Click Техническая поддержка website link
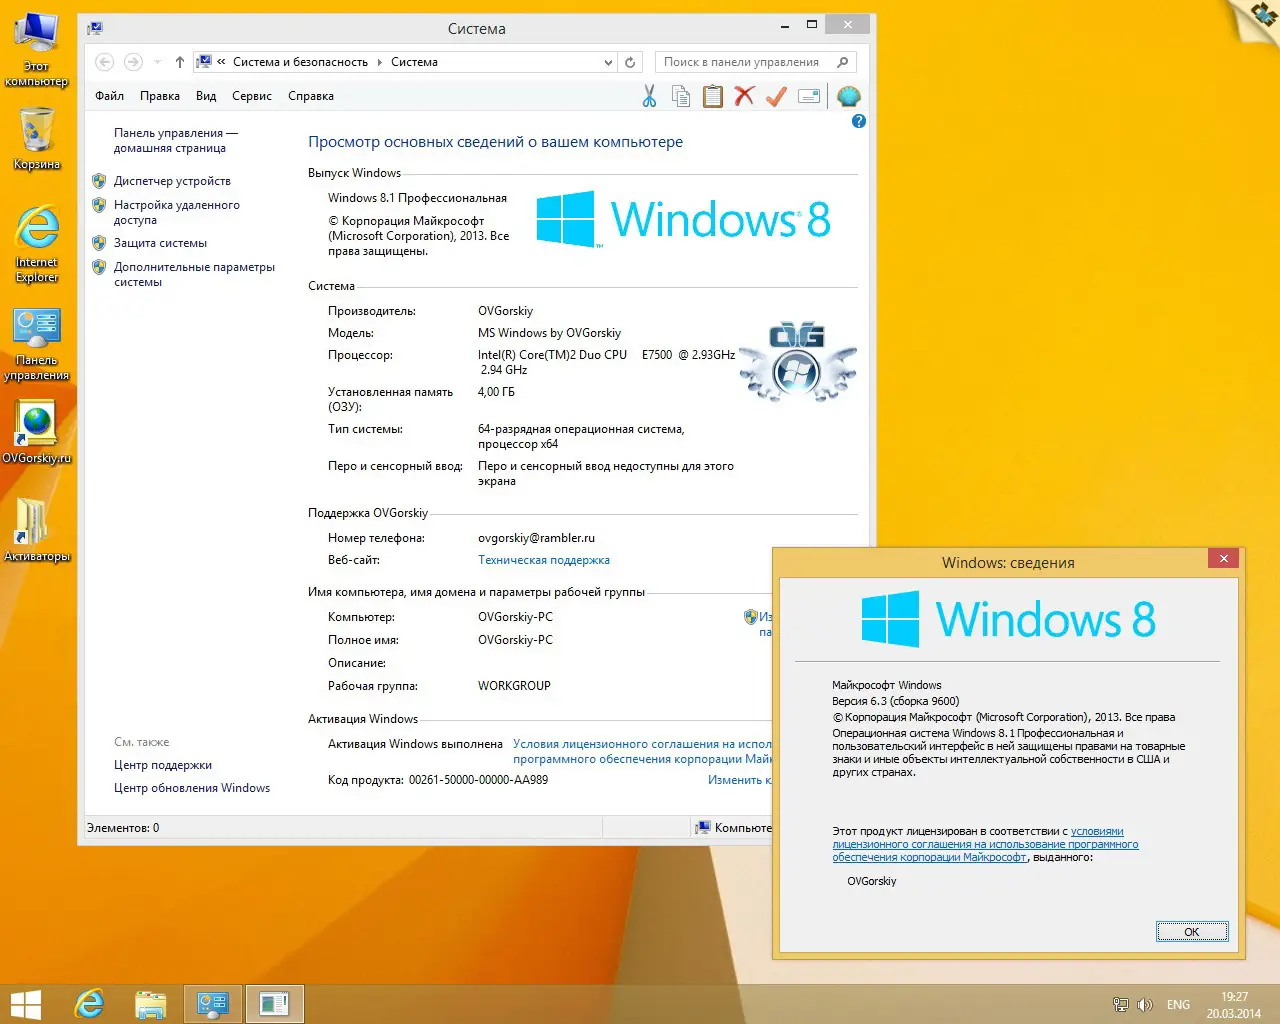 pos(544,560)
